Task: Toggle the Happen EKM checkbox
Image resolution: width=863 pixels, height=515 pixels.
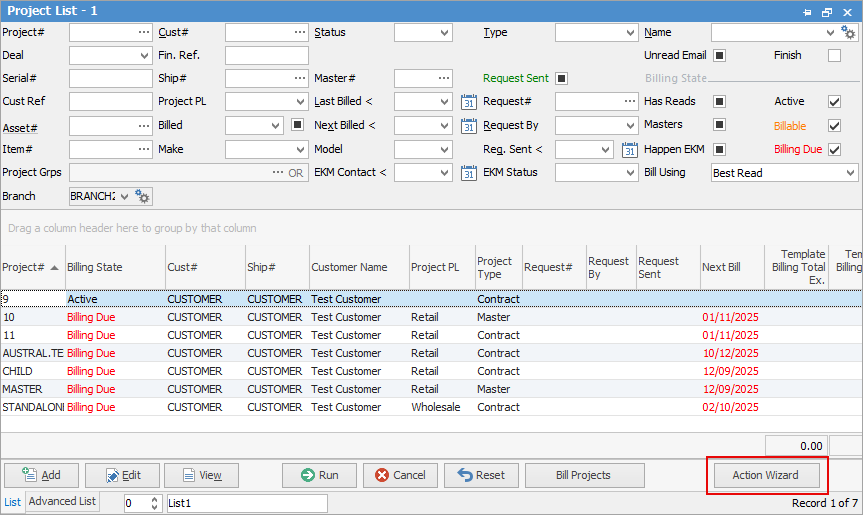Action: [719, 149]
